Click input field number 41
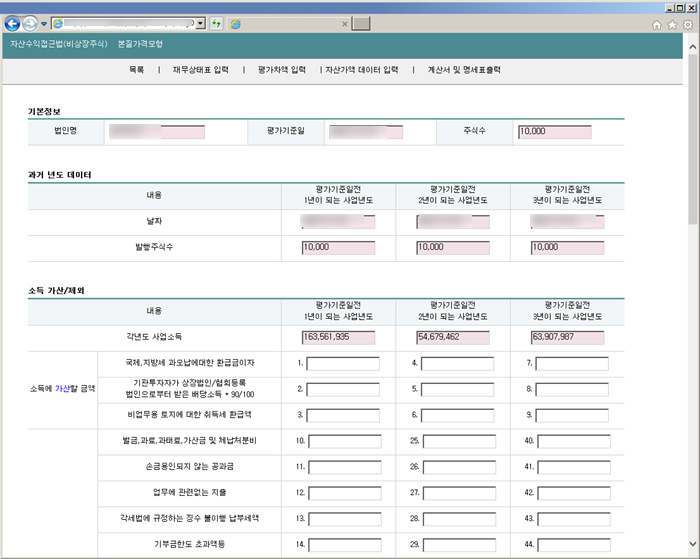The height and width of the screenshot is (559, 700). (574, 467)
